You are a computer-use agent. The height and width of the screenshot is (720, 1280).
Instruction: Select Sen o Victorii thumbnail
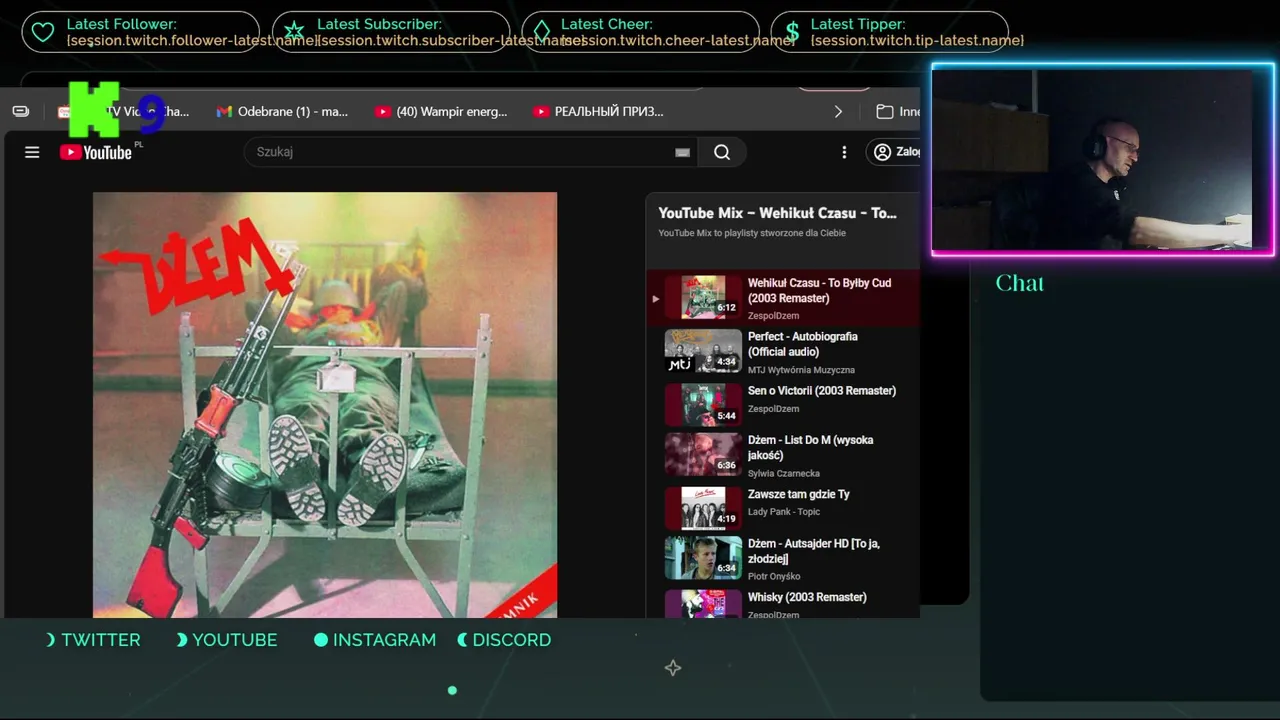click(703, 405)
